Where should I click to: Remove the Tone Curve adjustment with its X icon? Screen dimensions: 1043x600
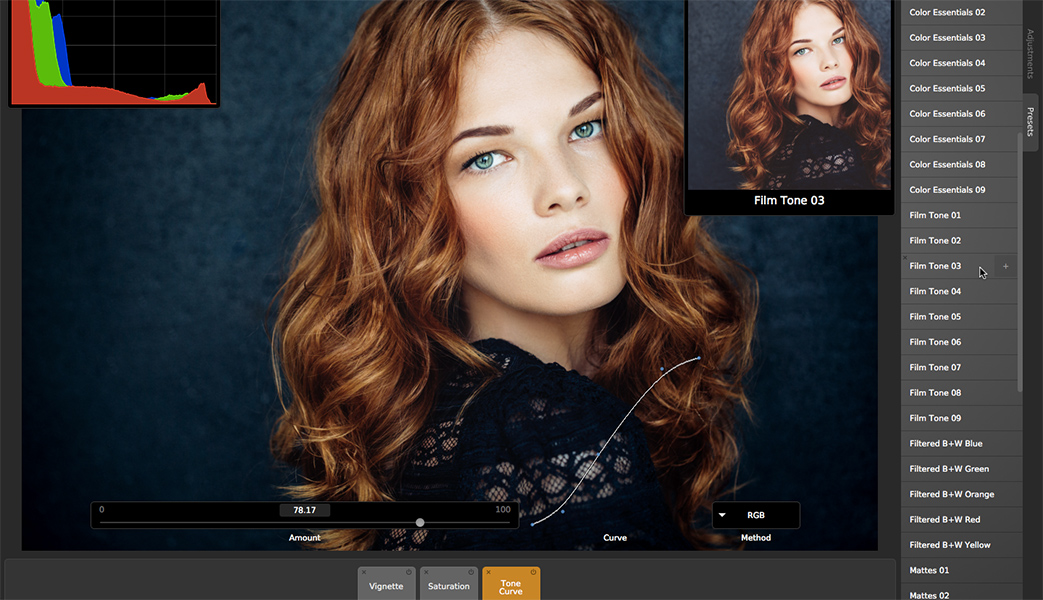488,572
